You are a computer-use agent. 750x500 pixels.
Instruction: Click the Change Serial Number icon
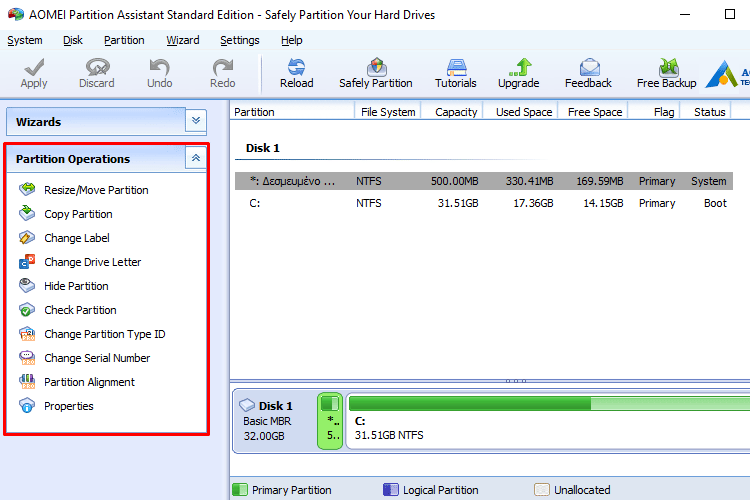coord(27,357)
